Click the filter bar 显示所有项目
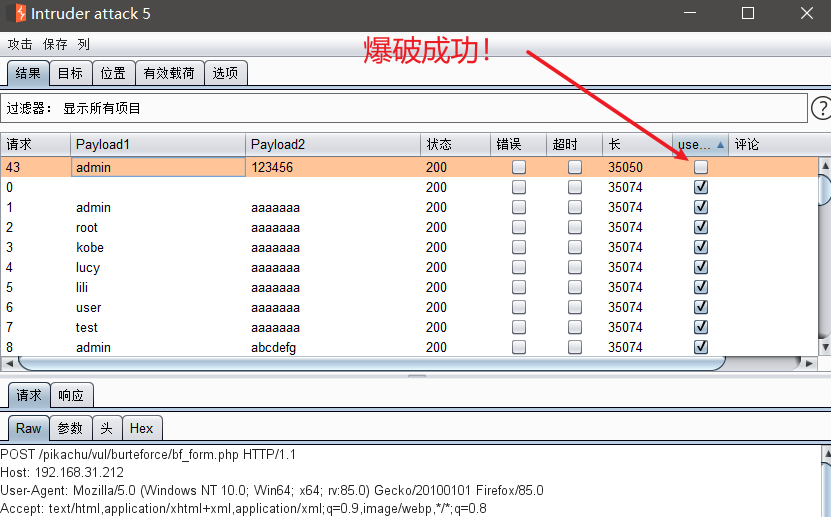This screenshot has height=517, width=831. point(404,108)
